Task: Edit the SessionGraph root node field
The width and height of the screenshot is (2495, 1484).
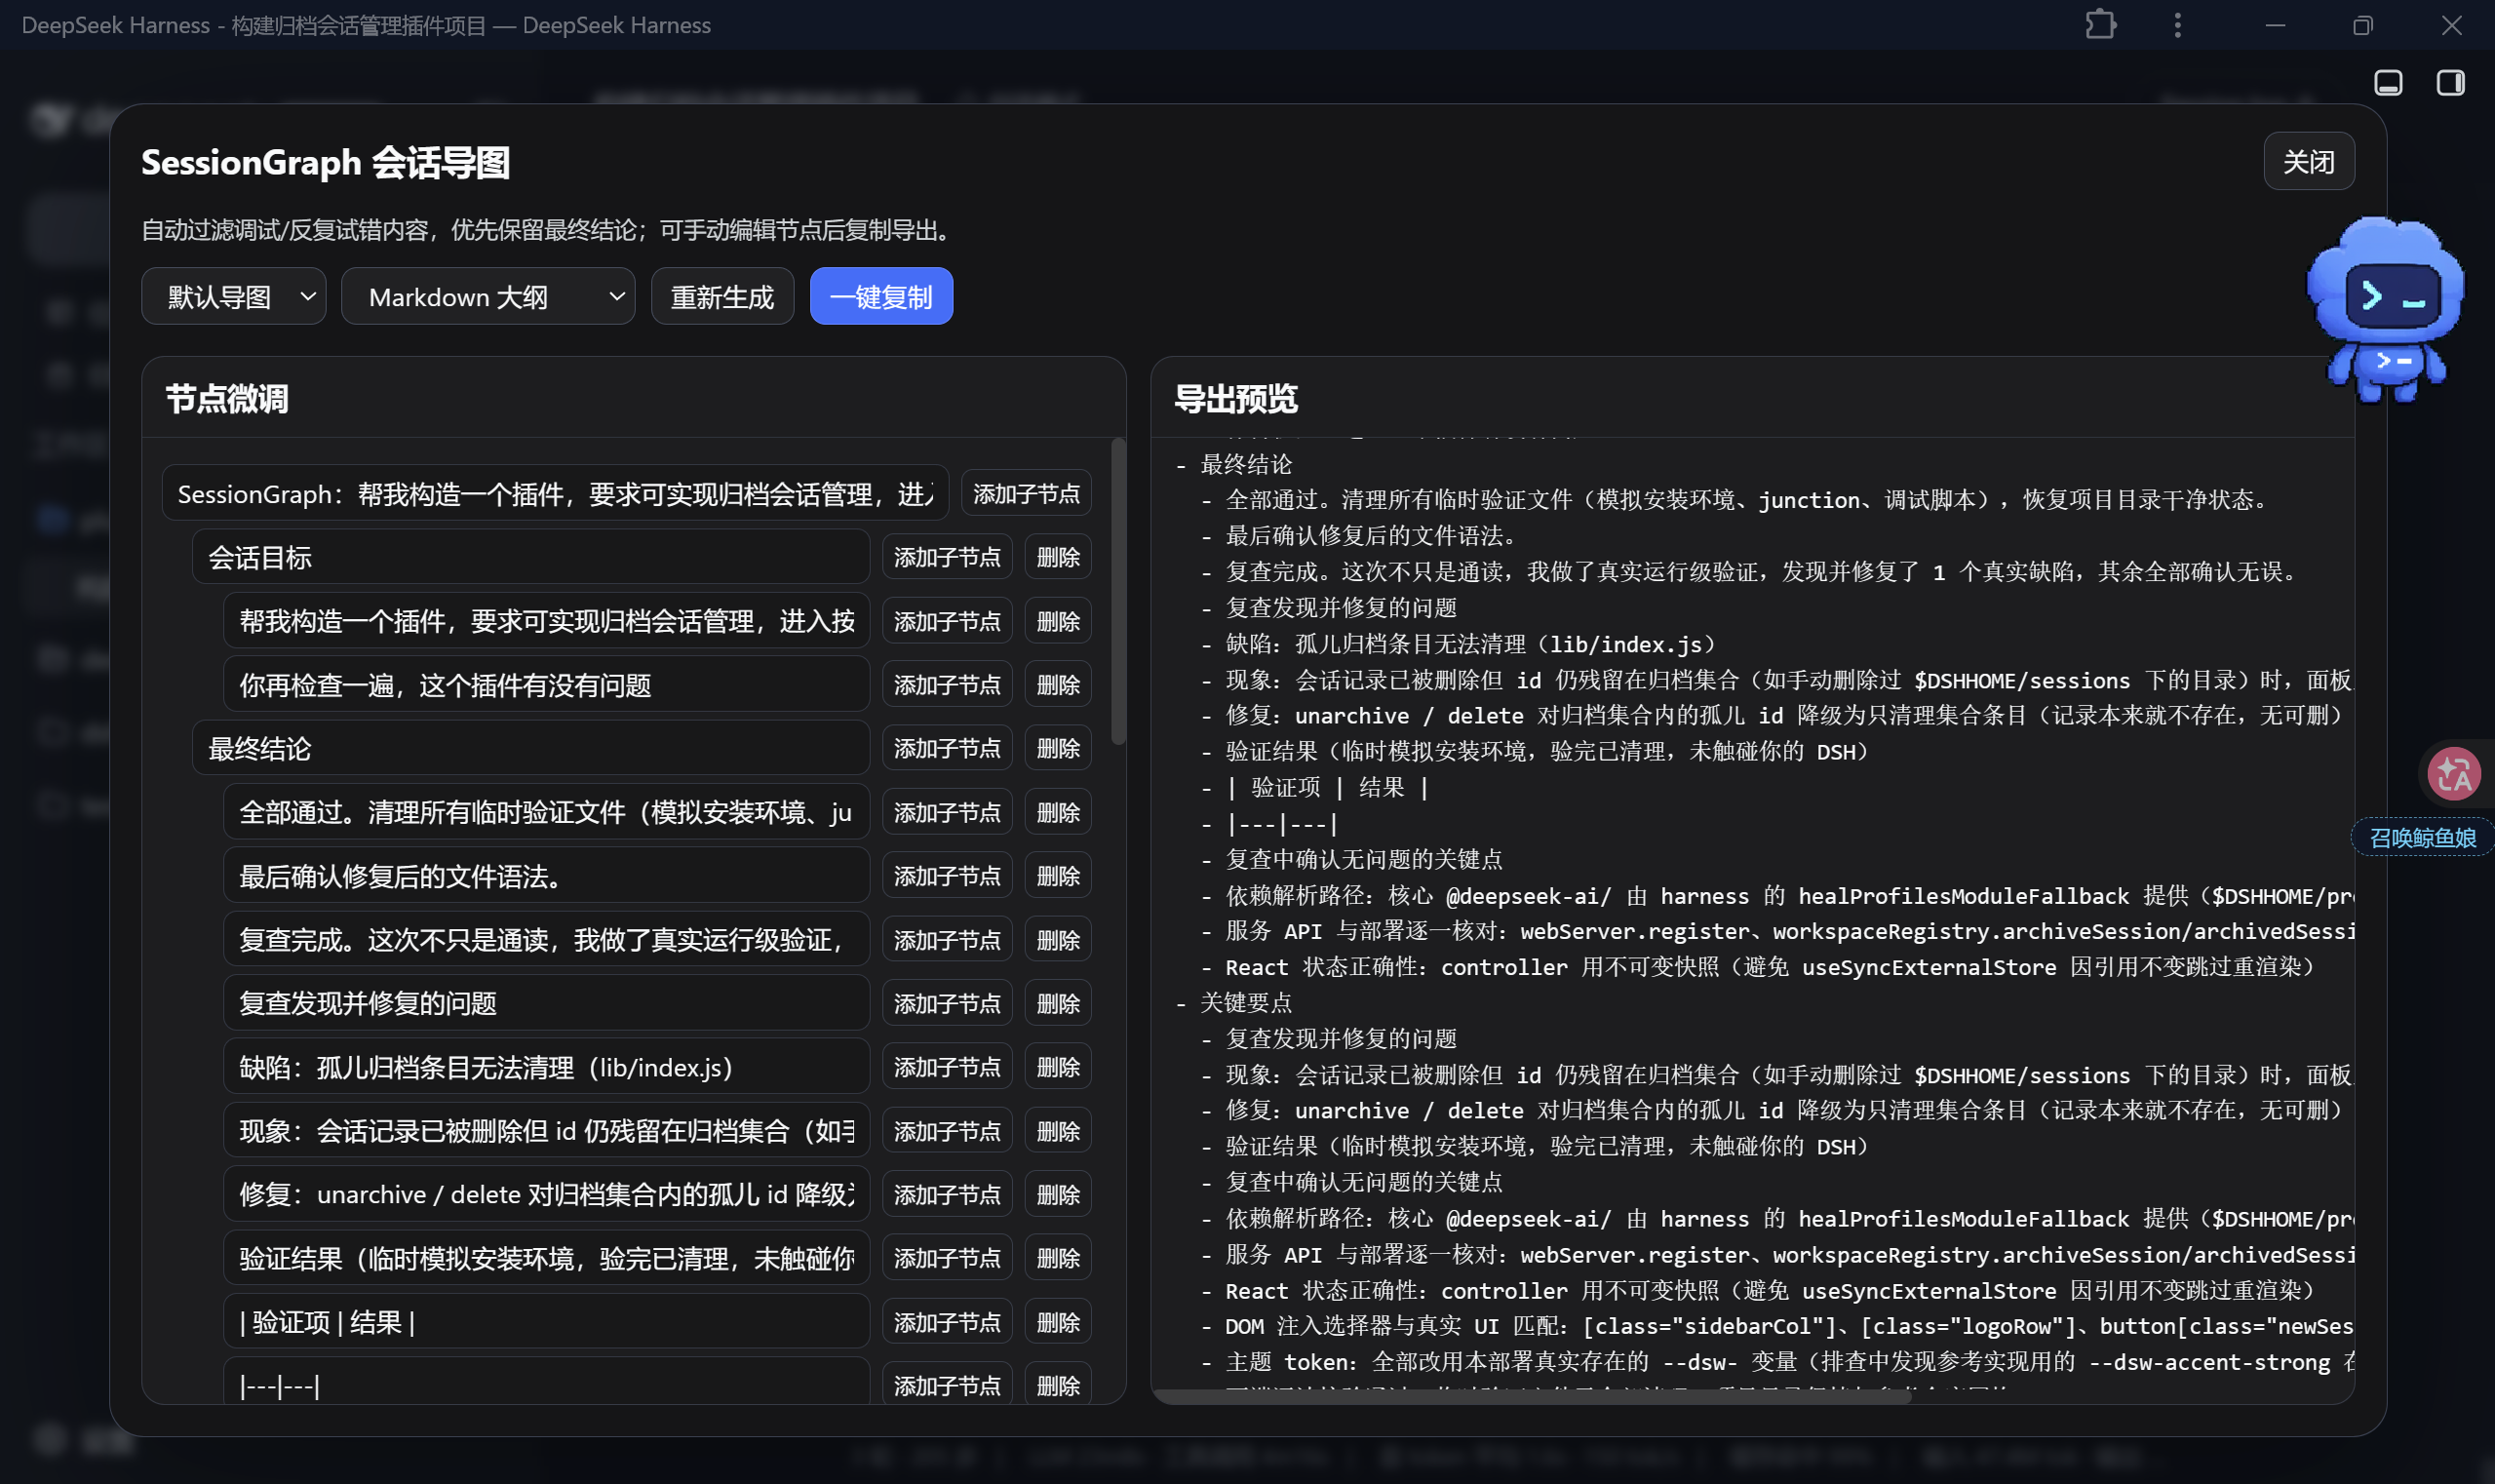Action: (x=555, y=493)
